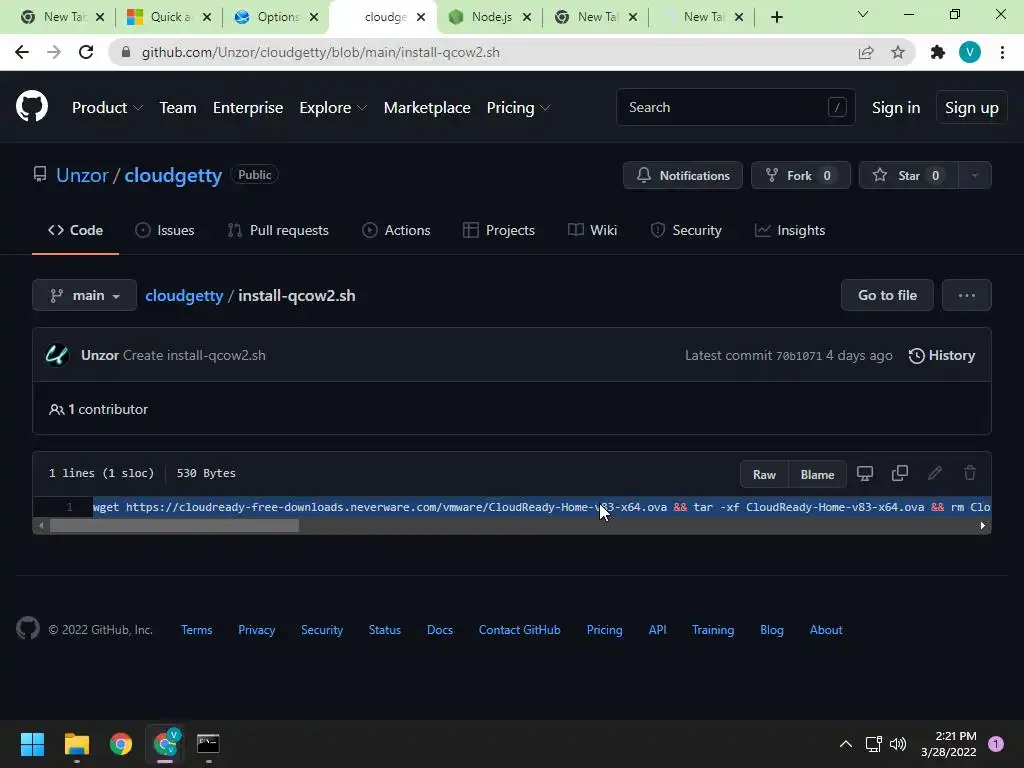Click the GitHub logo in the header

[x=31, y=106]
